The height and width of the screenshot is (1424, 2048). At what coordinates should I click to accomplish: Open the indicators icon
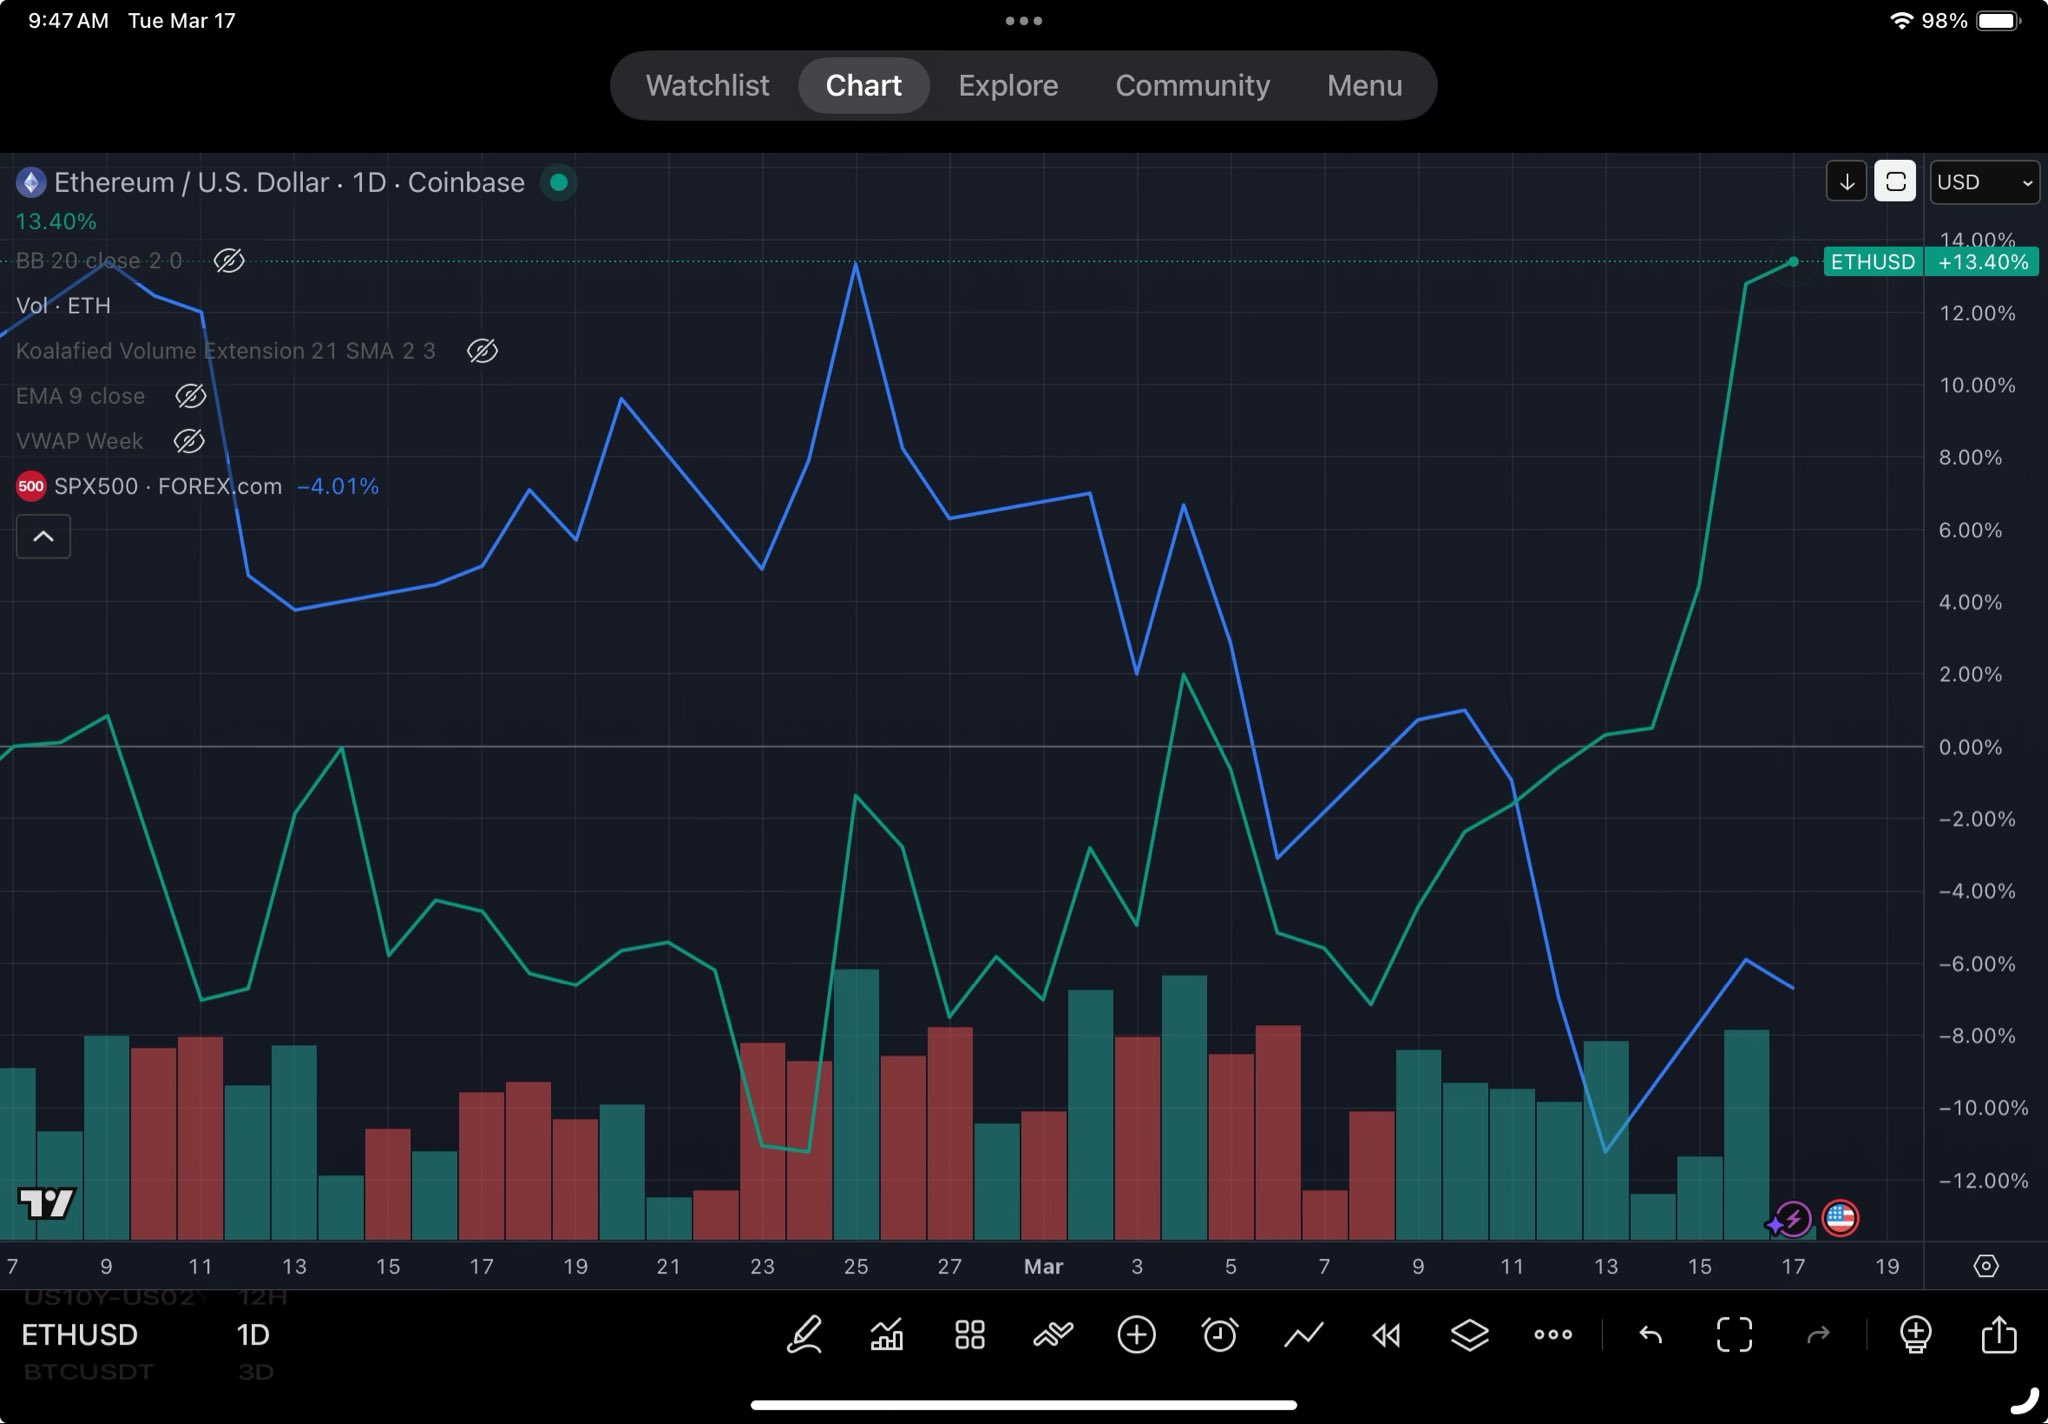click(1053, 1335)
